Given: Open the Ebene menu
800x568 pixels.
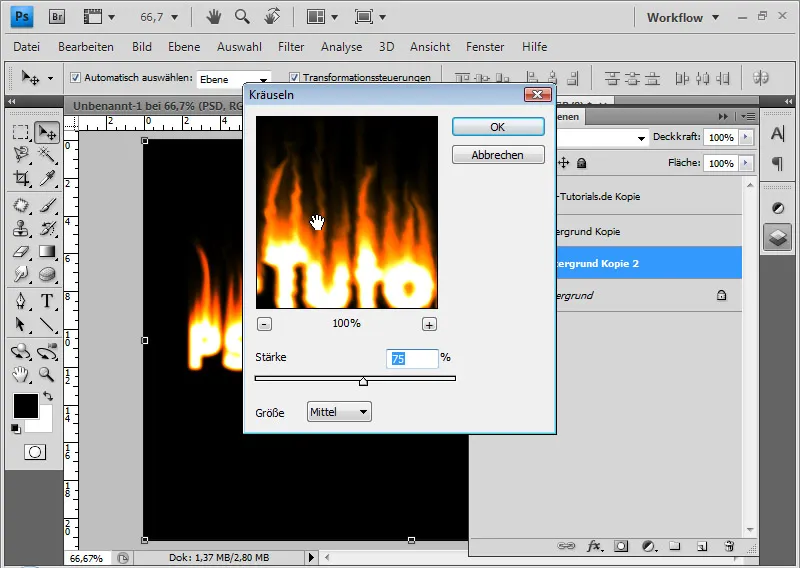Looking at the screenshot, I should [184, 47].
